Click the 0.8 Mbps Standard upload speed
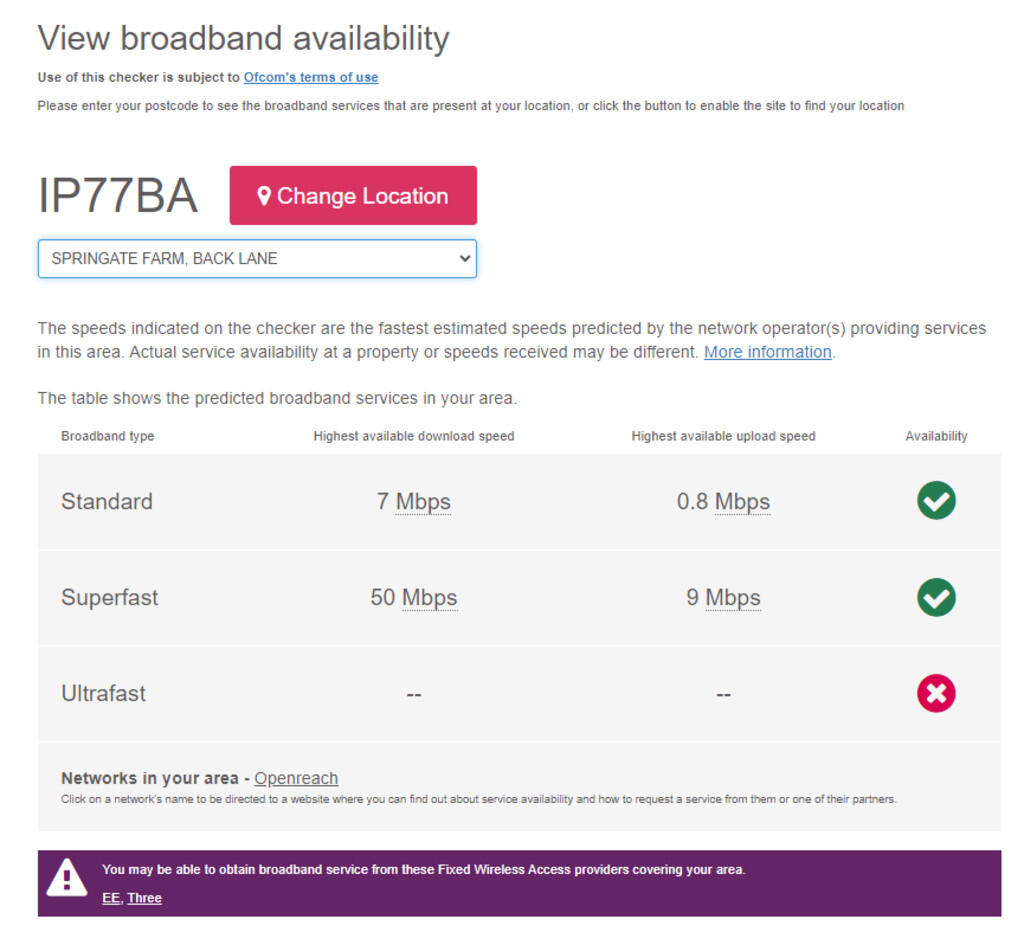This screenshot has height=932, width=1024. click(x=723, y=501)
